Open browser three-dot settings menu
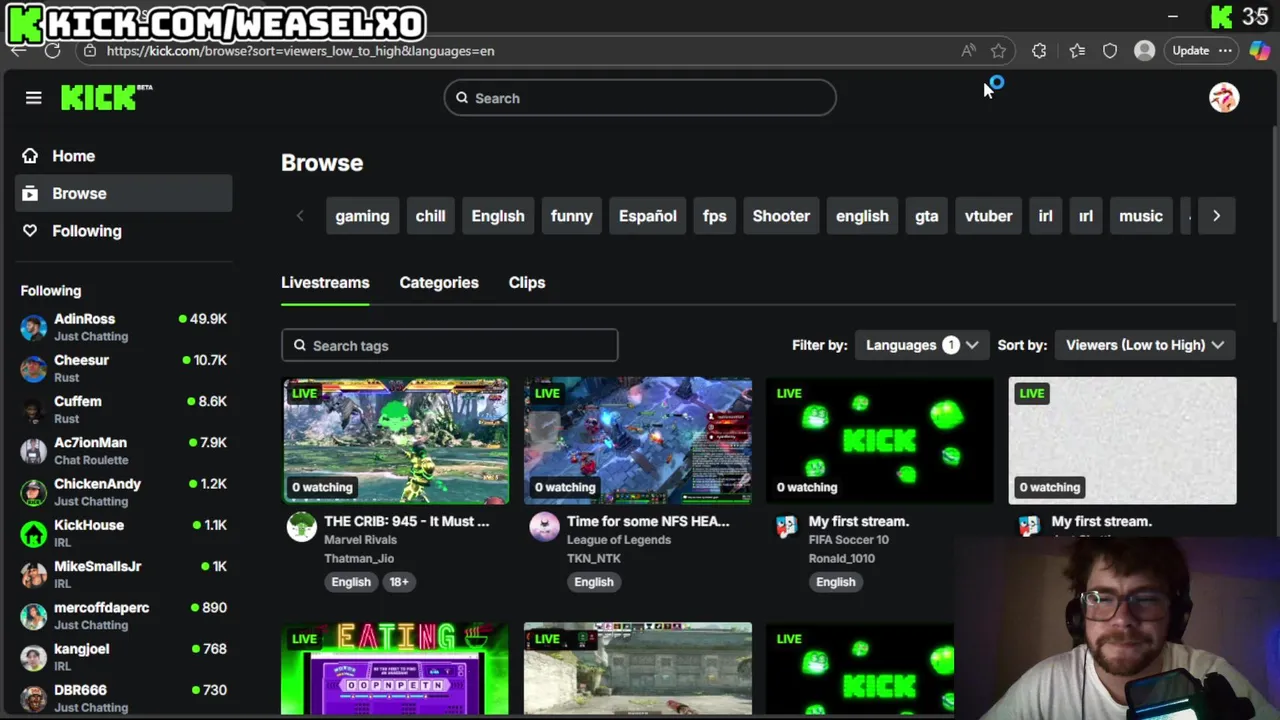Screen dimensions: 1280x720 pyautogui.click(x=1227, y=50)
